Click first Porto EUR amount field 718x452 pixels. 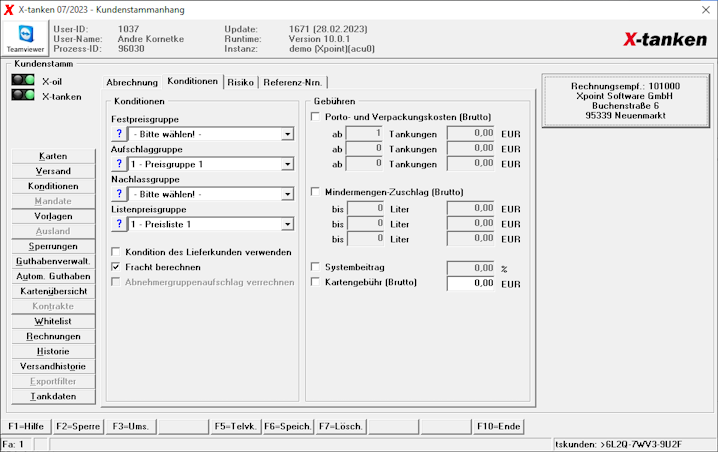click(471, 134)
